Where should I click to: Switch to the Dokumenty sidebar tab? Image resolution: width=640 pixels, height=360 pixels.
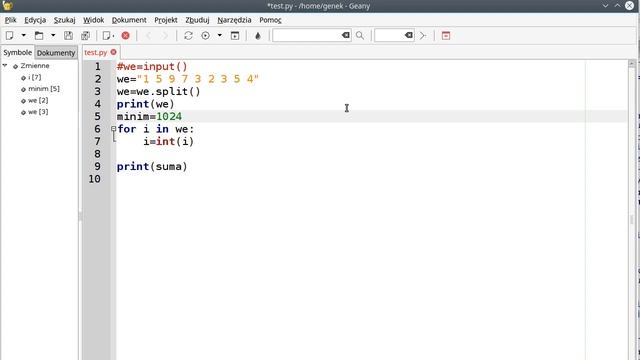point(56,53)
